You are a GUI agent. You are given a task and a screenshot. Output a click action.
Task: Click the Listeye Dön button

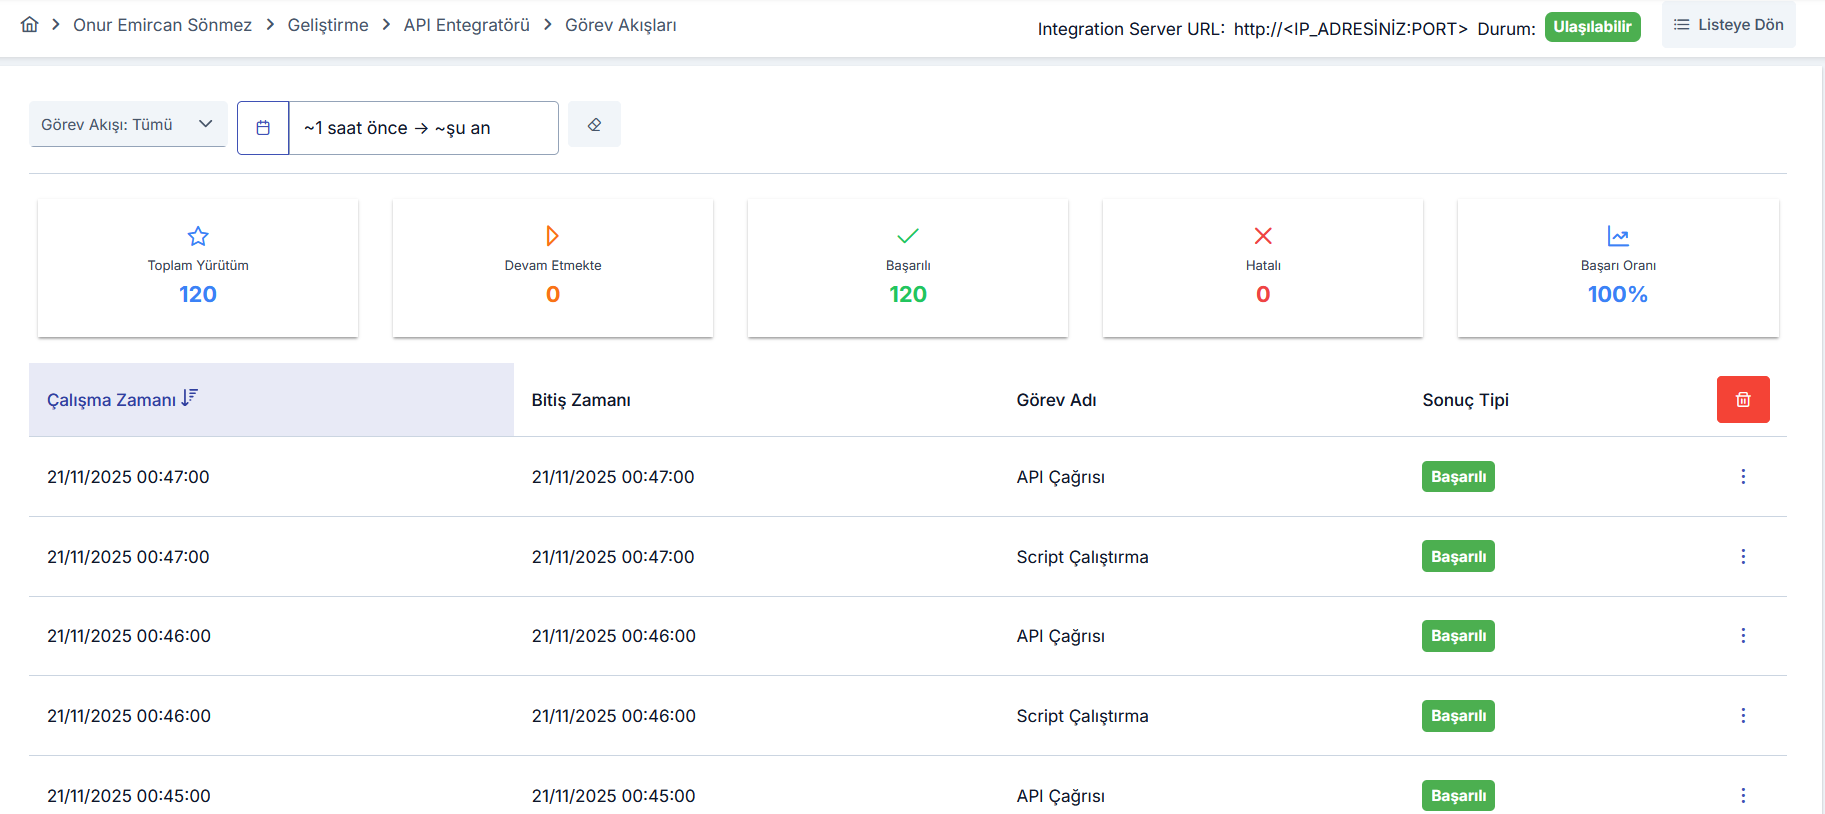pos(1728,25)
